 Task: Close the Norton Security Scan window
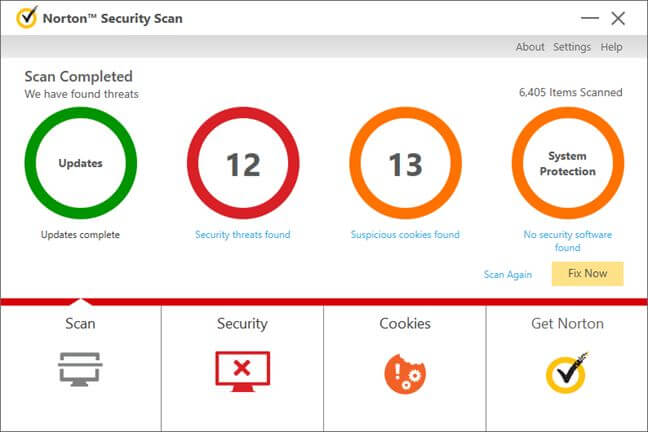coord(618,18)
